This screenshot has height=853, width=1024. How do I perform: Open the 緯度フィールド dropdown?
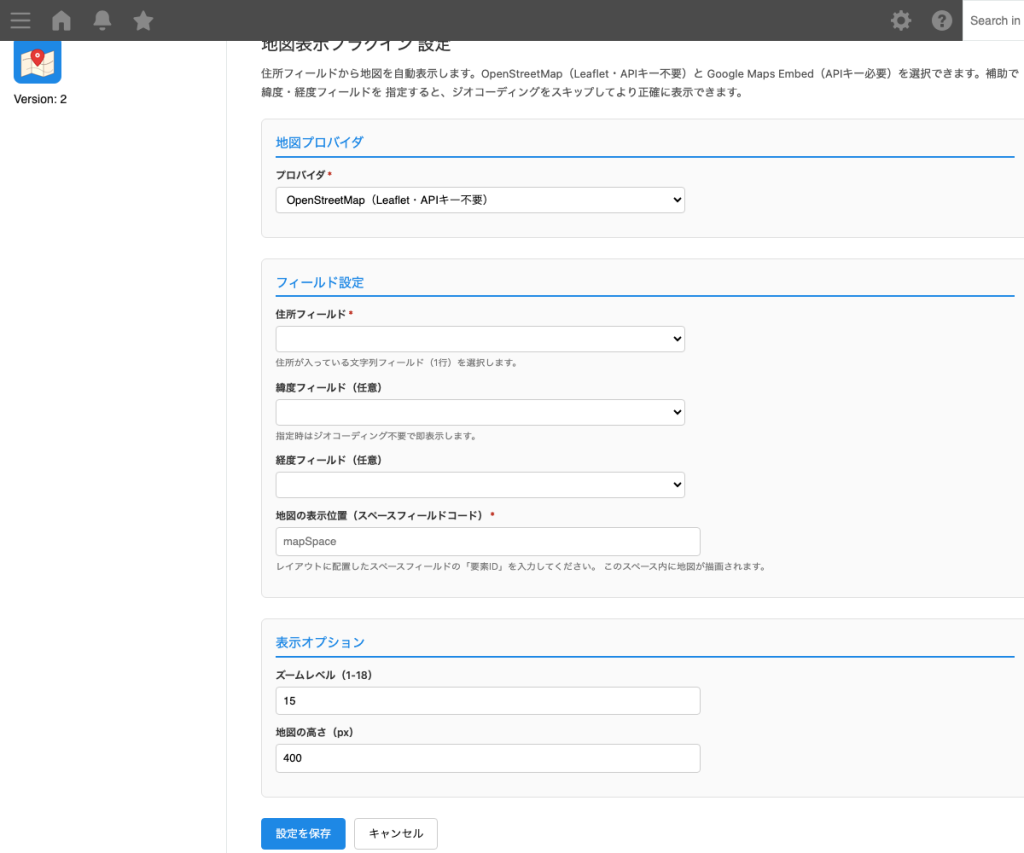click(479, 411)
